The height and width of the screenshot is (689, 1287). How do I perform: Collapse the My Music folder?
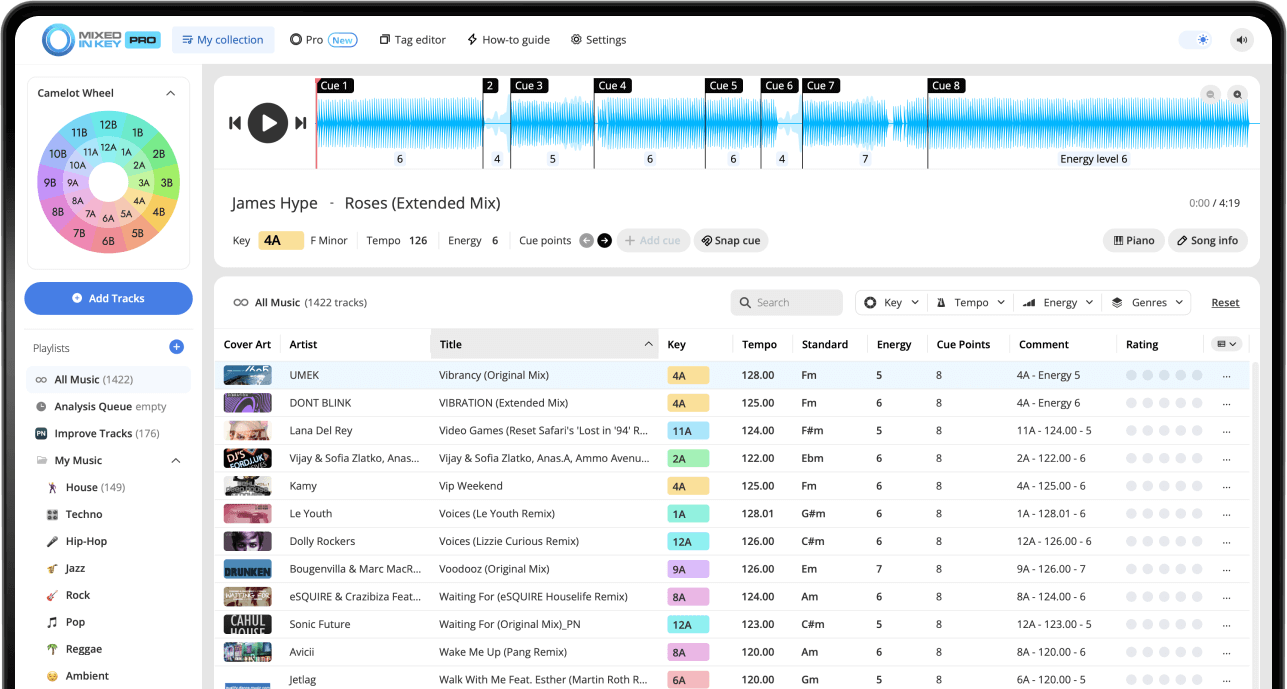pyautogui.click(x=176, y=460)
